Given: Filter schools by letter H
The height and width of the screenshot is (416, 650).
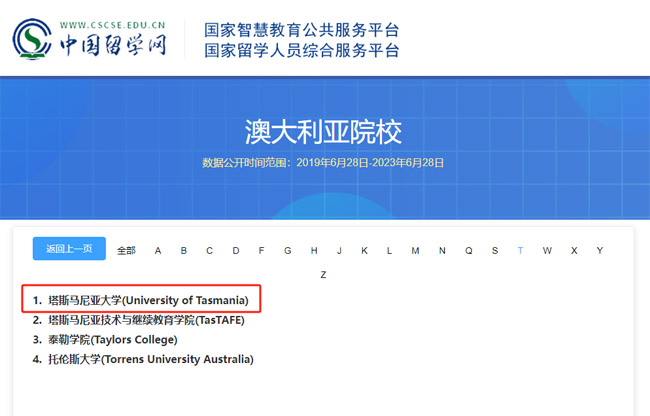Looking at the screenshot, I should tap(314, 251).
